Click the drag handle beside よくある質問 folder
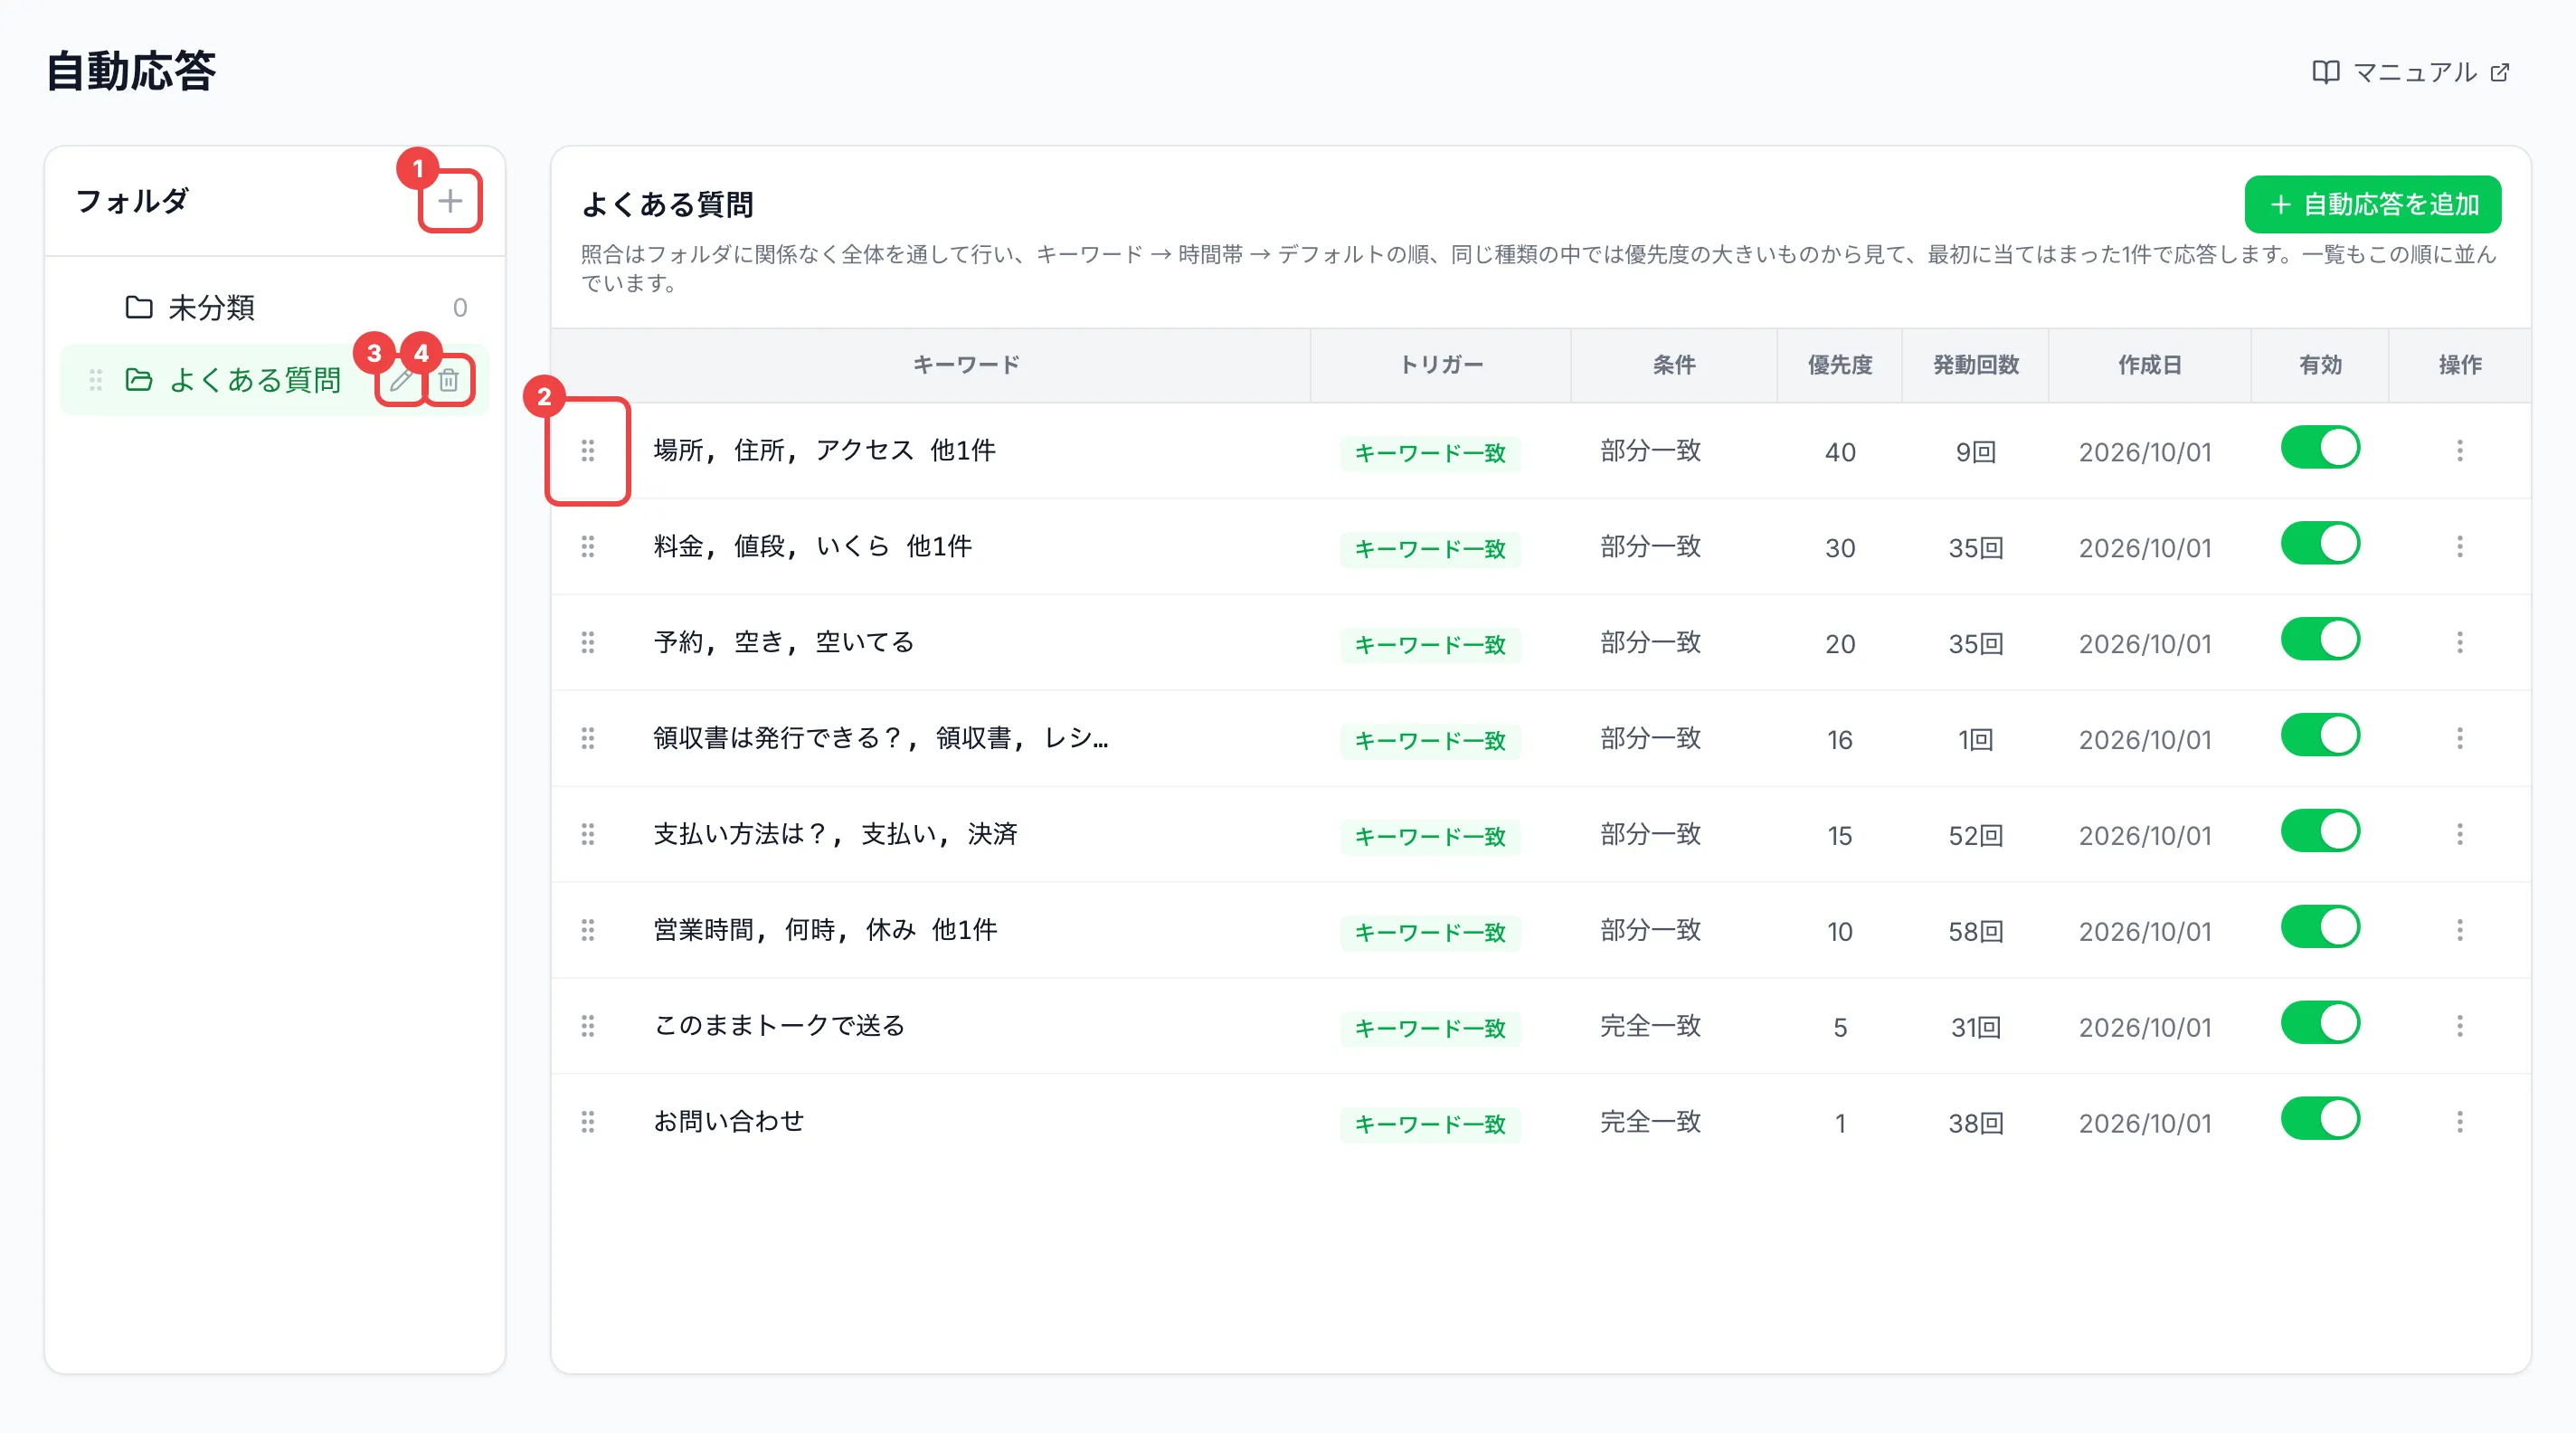Viewport: 2576px width, 1433px height. 96,380
